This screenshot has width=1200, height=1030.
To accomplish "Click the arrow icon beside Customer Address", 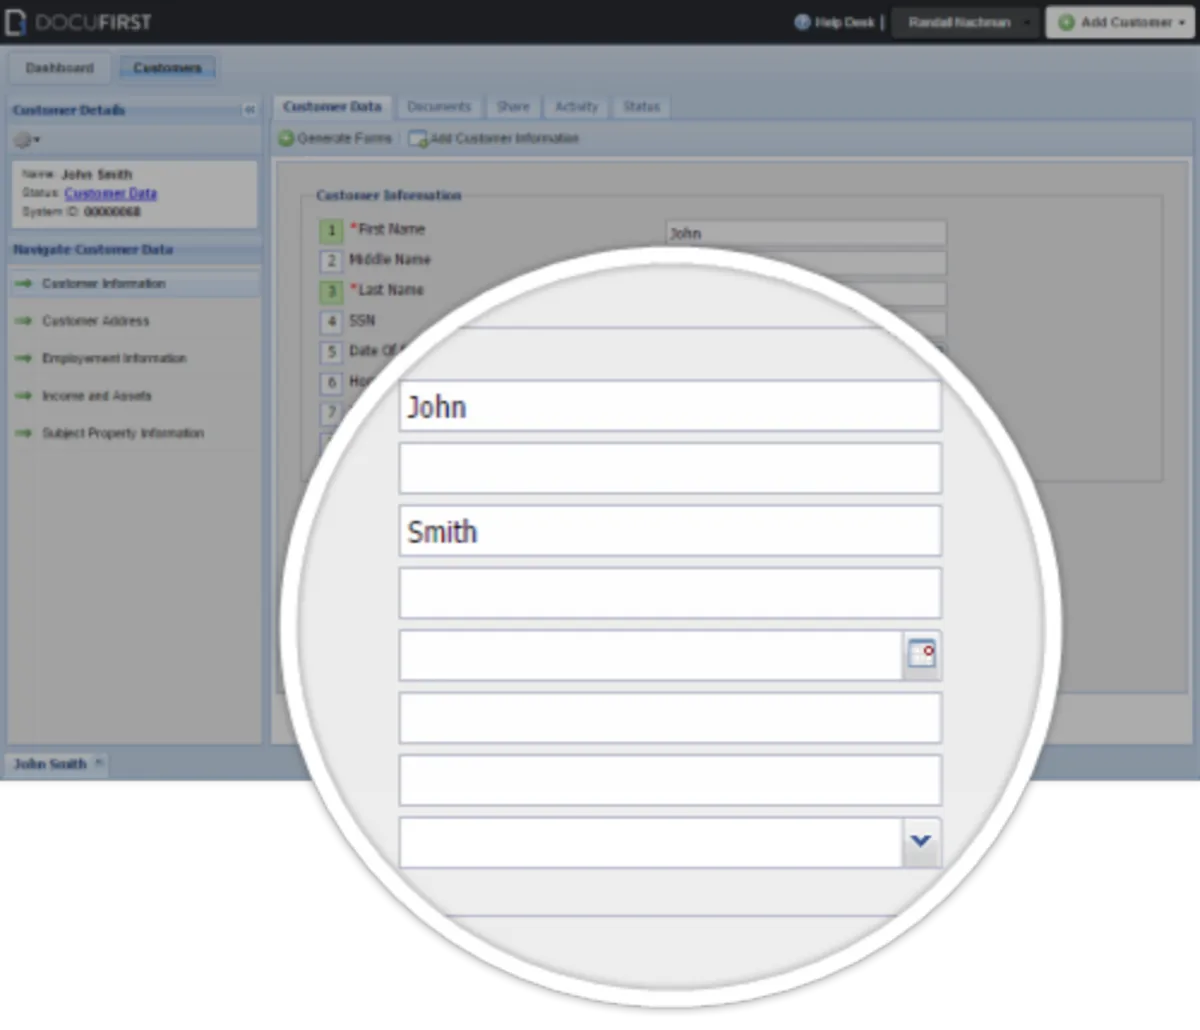I will 23,321.
